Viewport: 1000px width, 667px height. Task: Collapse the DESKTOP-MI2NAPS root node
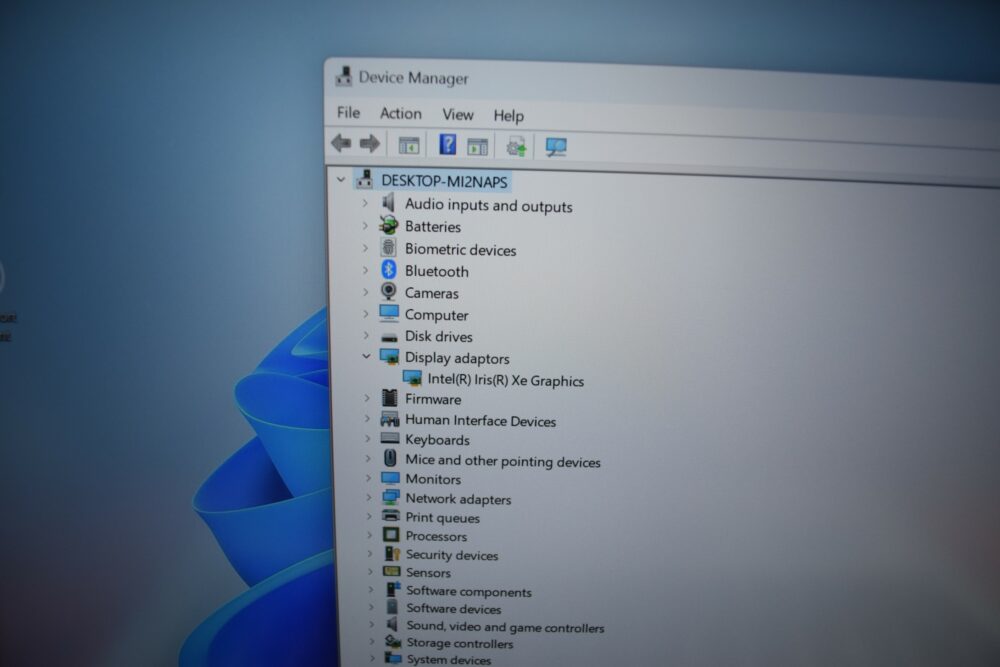click(x=341, y=179)
